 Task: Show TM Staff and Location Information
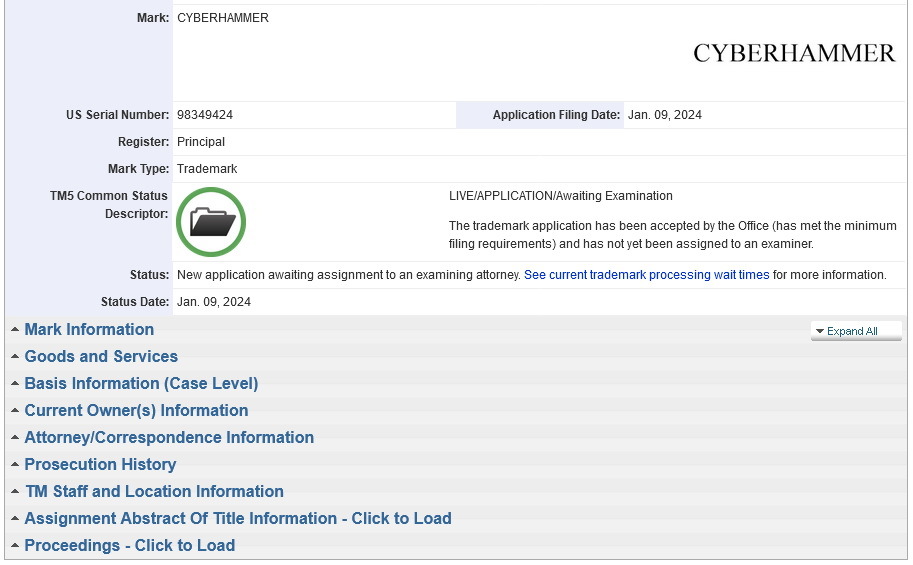click(154, 492)
